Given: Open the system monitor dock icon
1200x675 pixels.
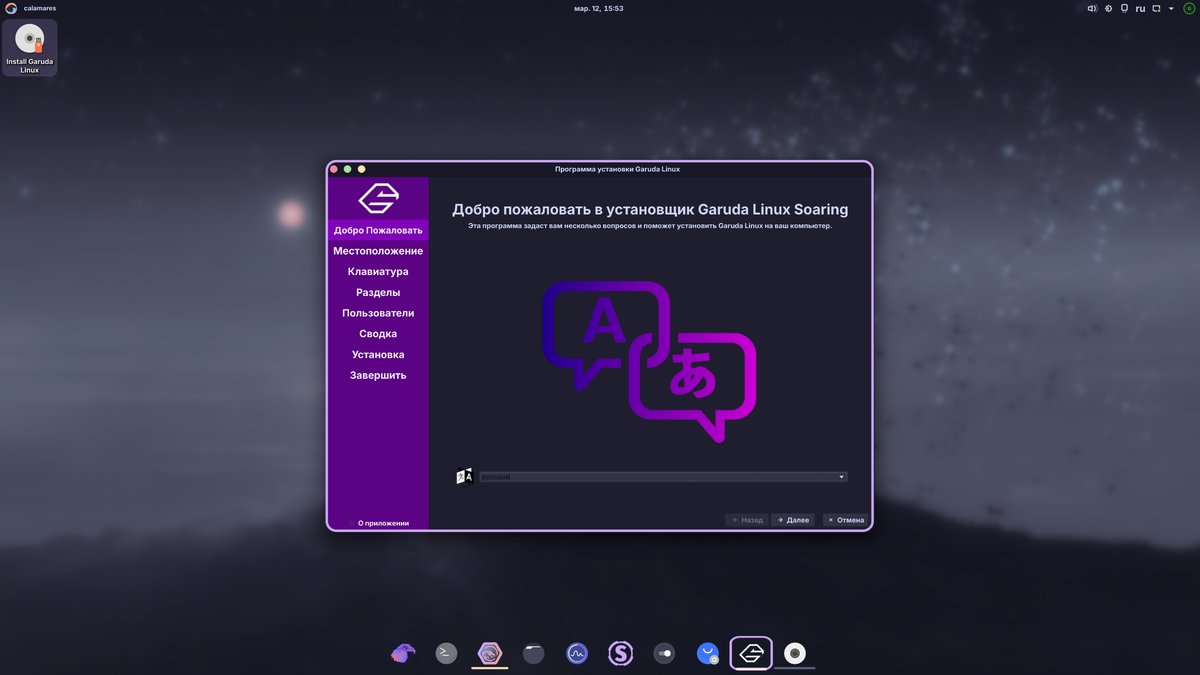Looking at the screenshot, I should pyautogui.click(x=577, y=653).
